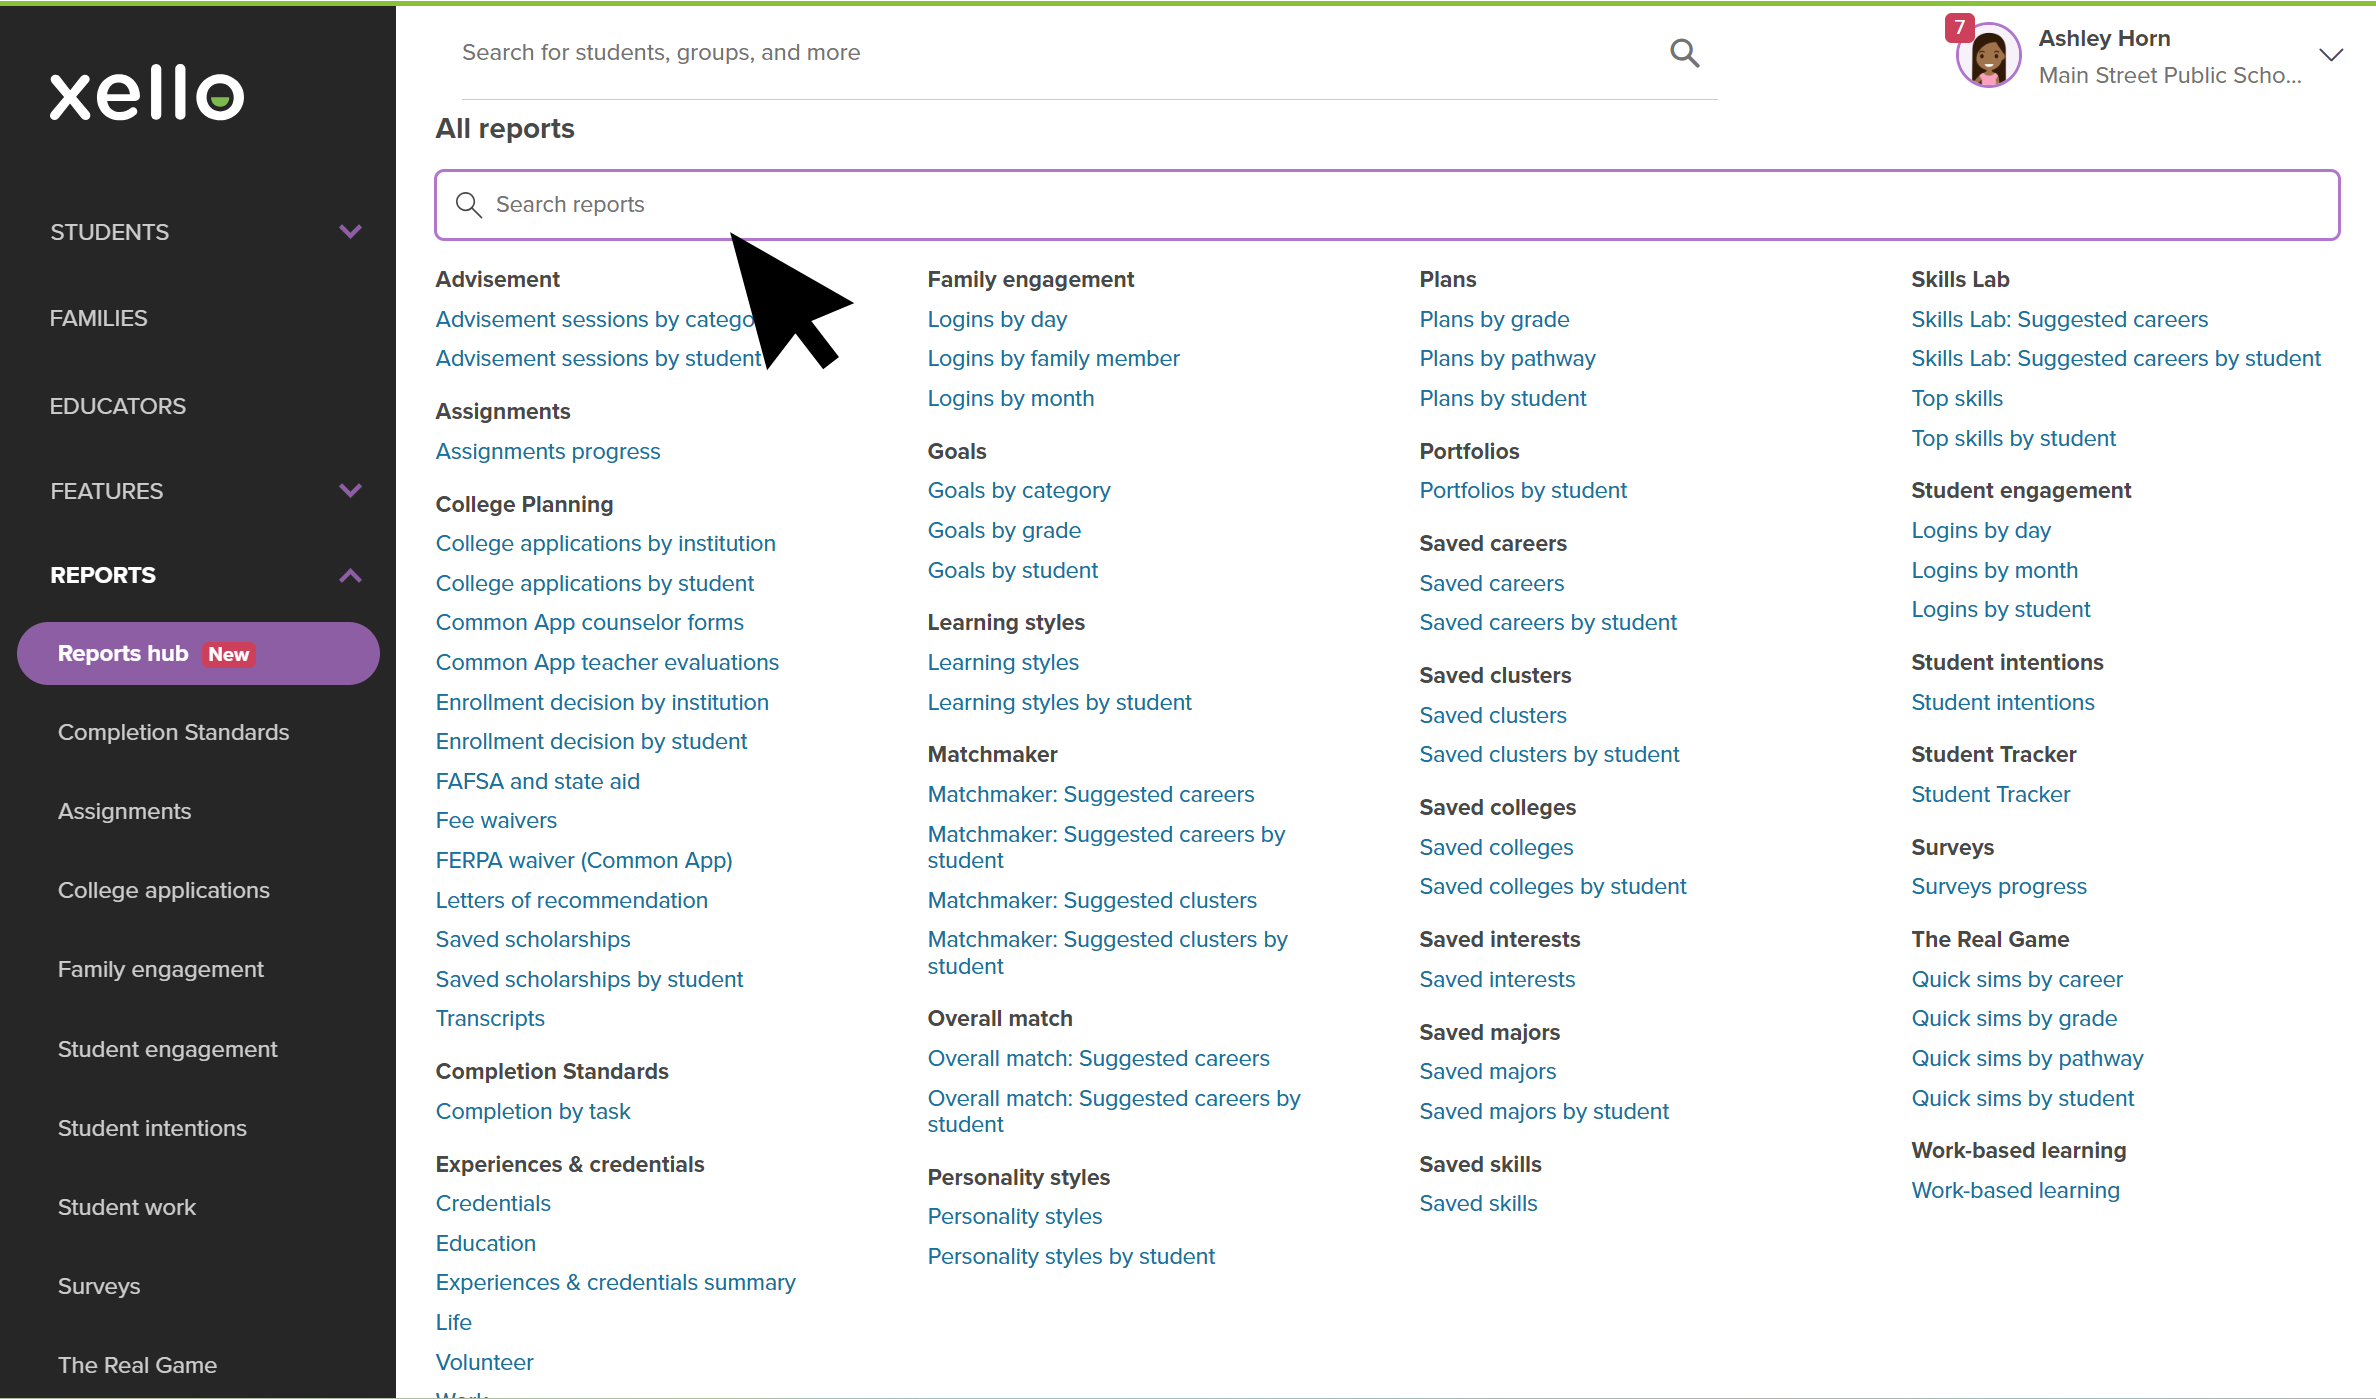This screenshot has width=2376, height=1399.
Task: Open Goals by grade report
Action: pos(1005,530)
